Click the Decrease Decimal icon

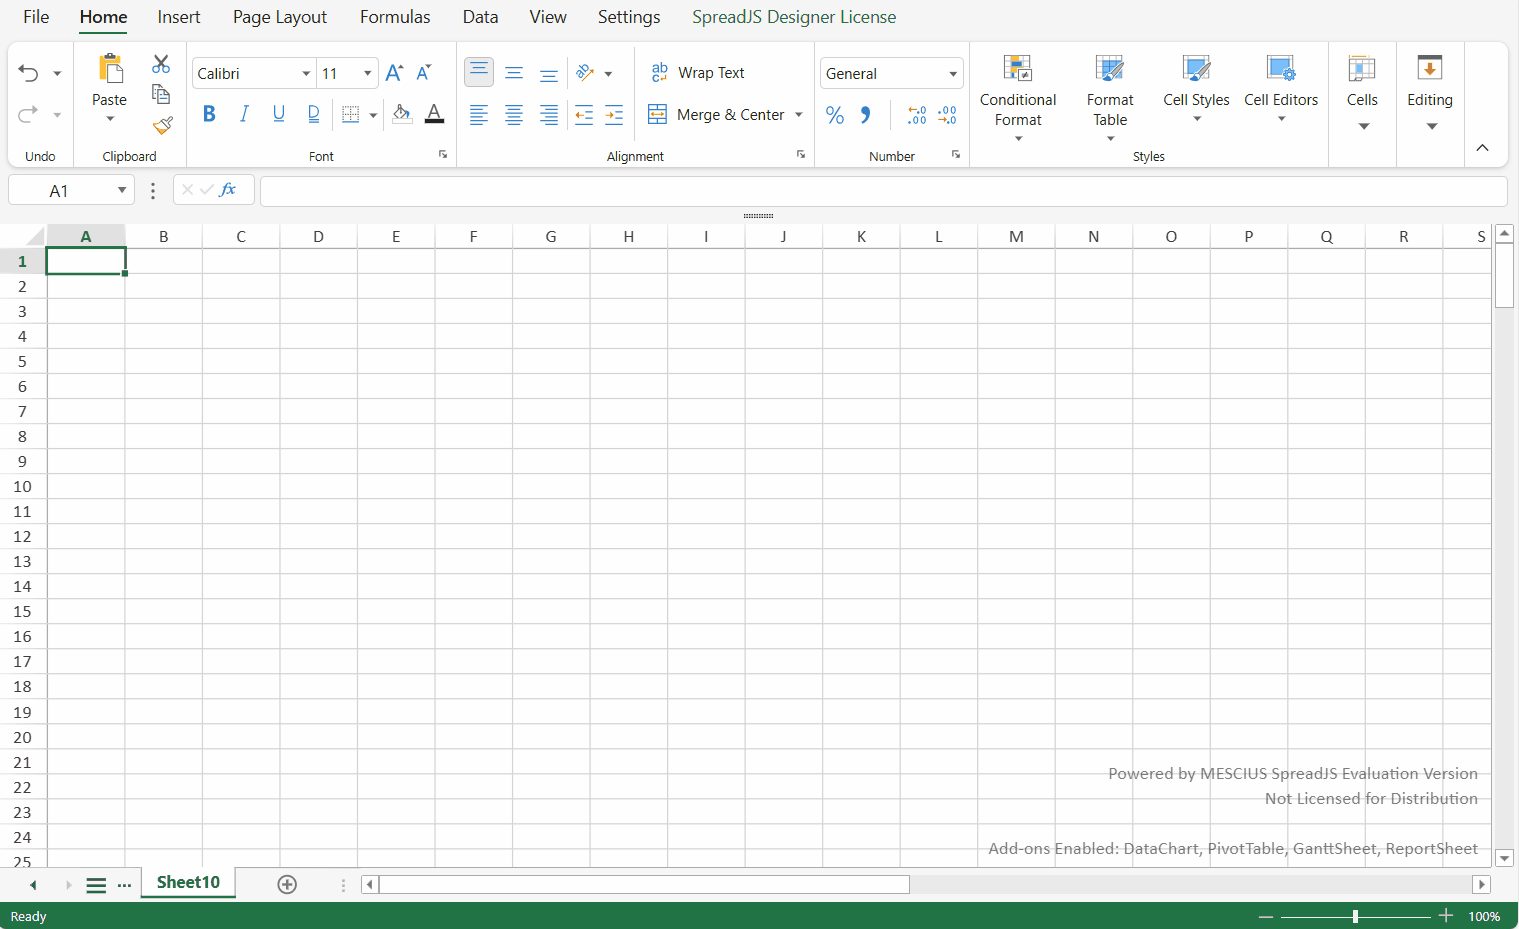pyautogui.click(x=947, y=115)
